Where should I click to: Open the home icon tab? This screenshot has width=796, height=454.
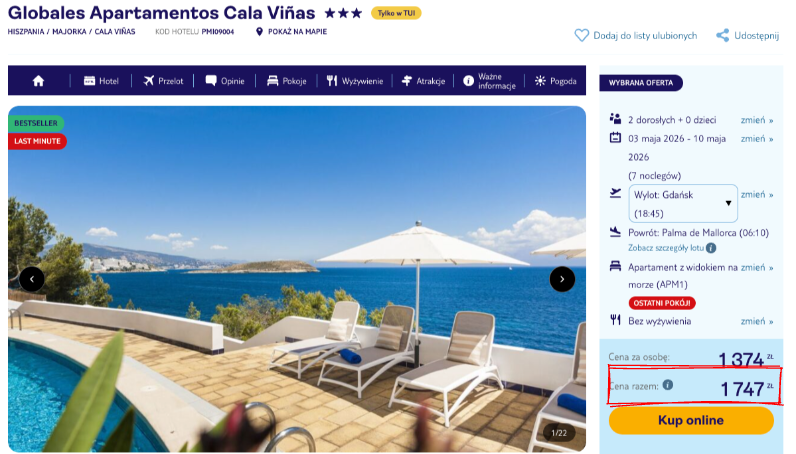(x=39, y=81)
